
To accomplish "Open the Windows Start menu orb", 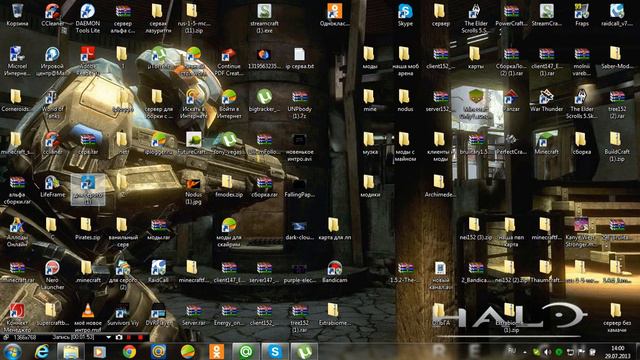I will [12, 351].
